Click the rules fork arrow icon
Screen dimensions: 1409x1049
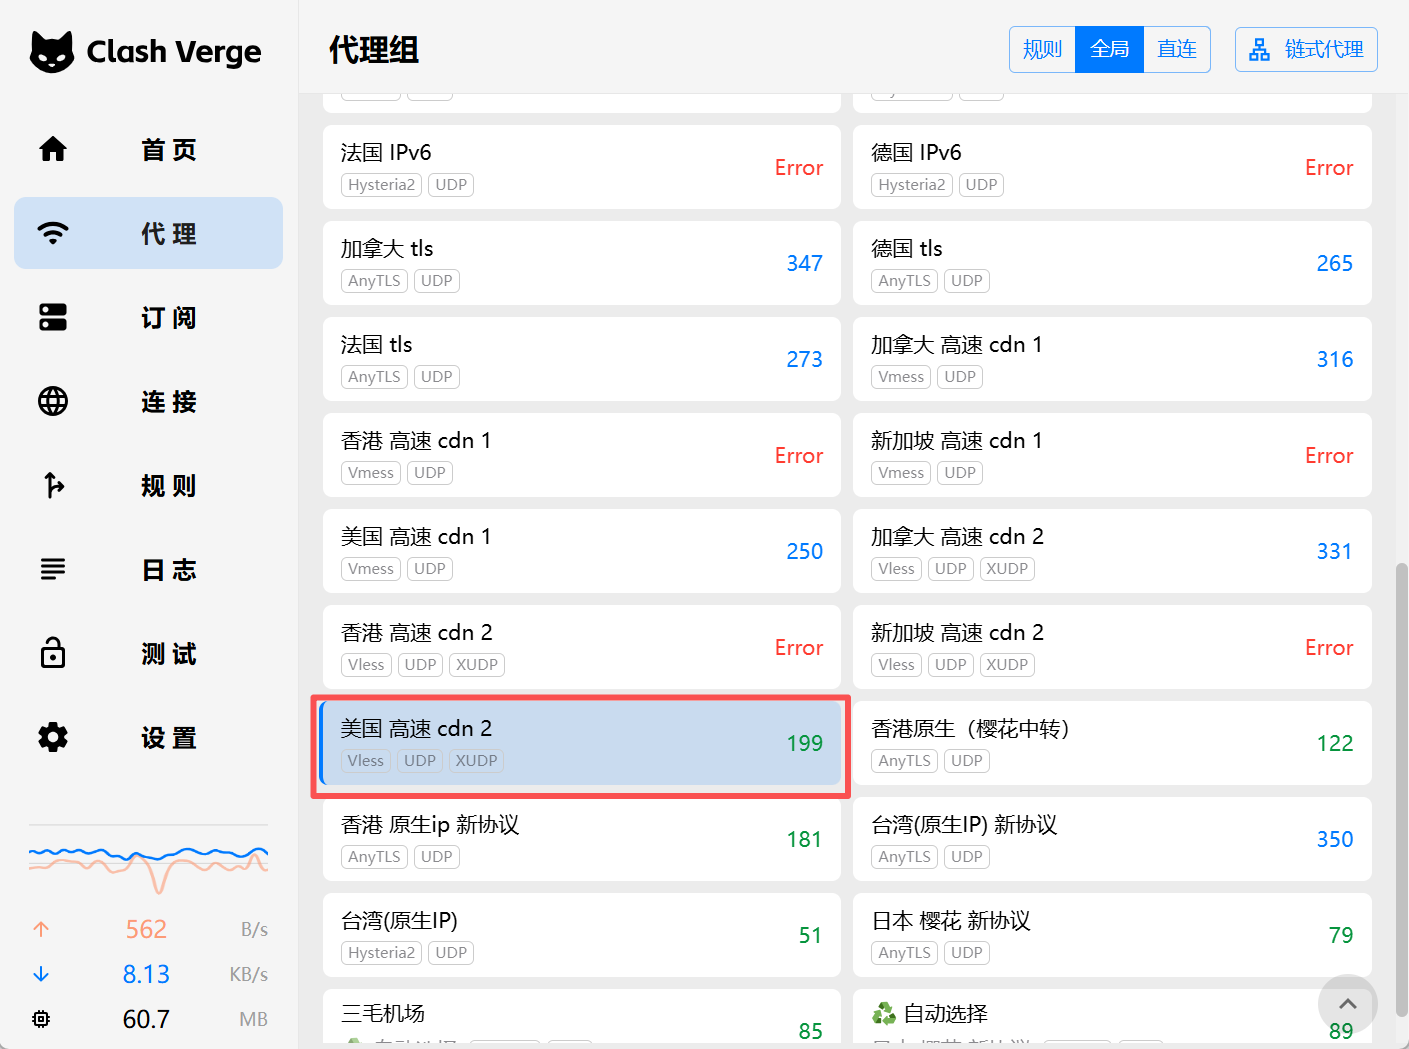point(53,485)
